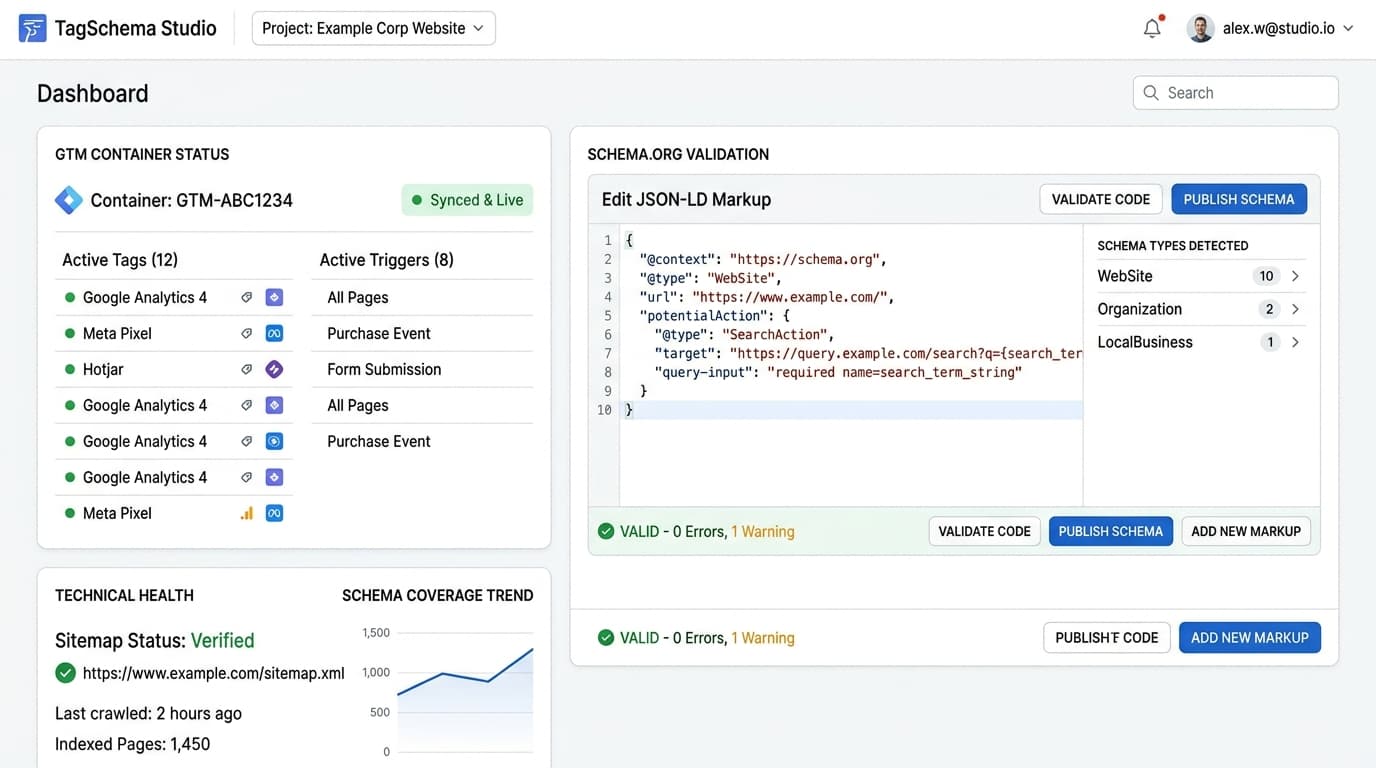Click the TagSchema Studio logo icon

[x=33, y=28]
